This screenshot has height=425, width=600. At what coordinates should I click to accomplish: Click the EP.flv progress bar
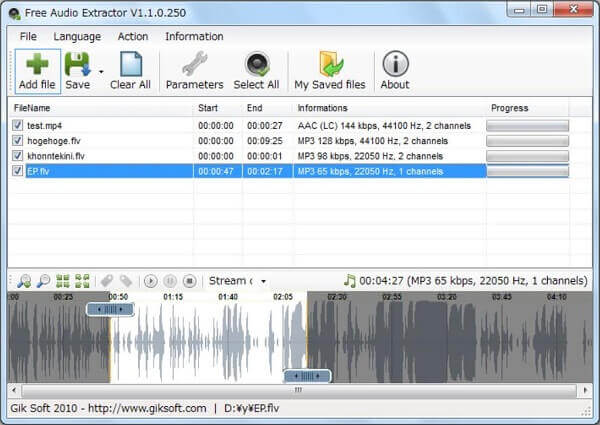click(x=527, y=171)
